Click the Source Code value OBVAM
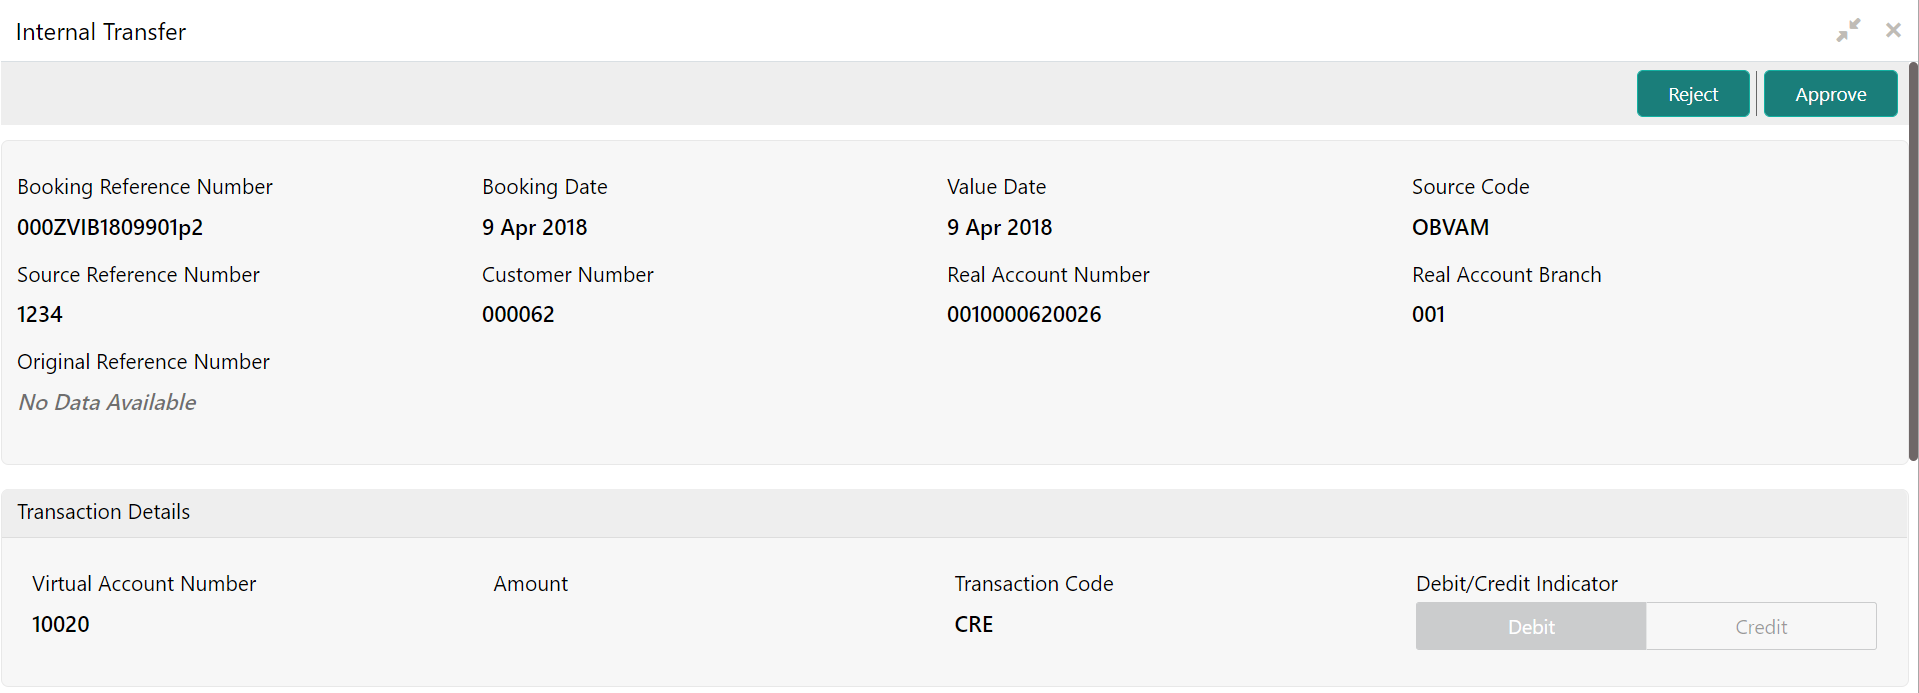This screenshot has width=1919, height=693. click(x=1450, y=228)
